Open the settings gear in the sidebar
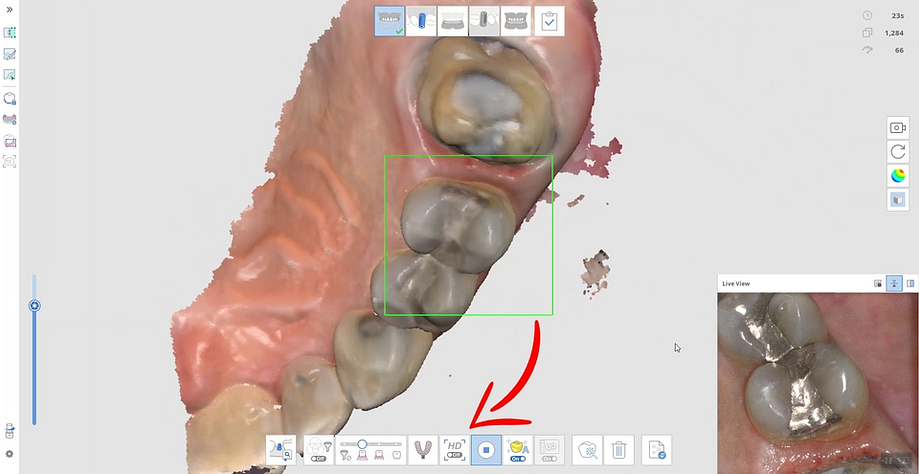 tap(10, 454)
